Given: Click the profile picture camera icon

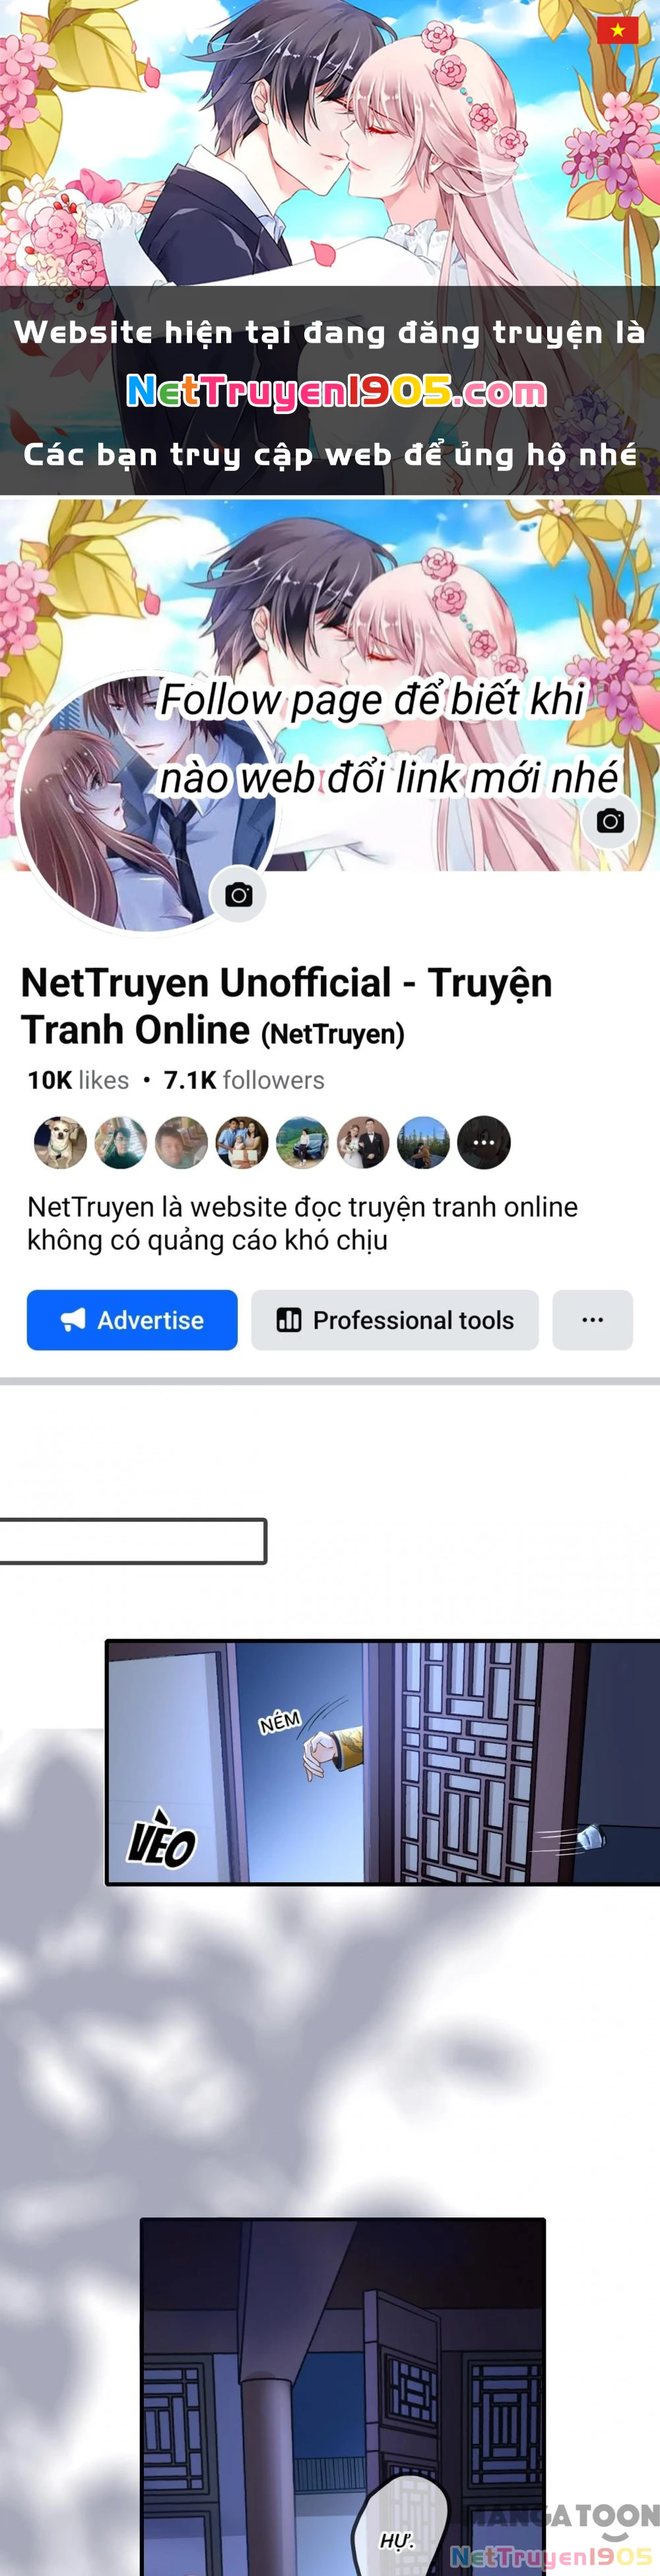Looking at the screenshot, I should pyautogui.click(x=238, y=895).
